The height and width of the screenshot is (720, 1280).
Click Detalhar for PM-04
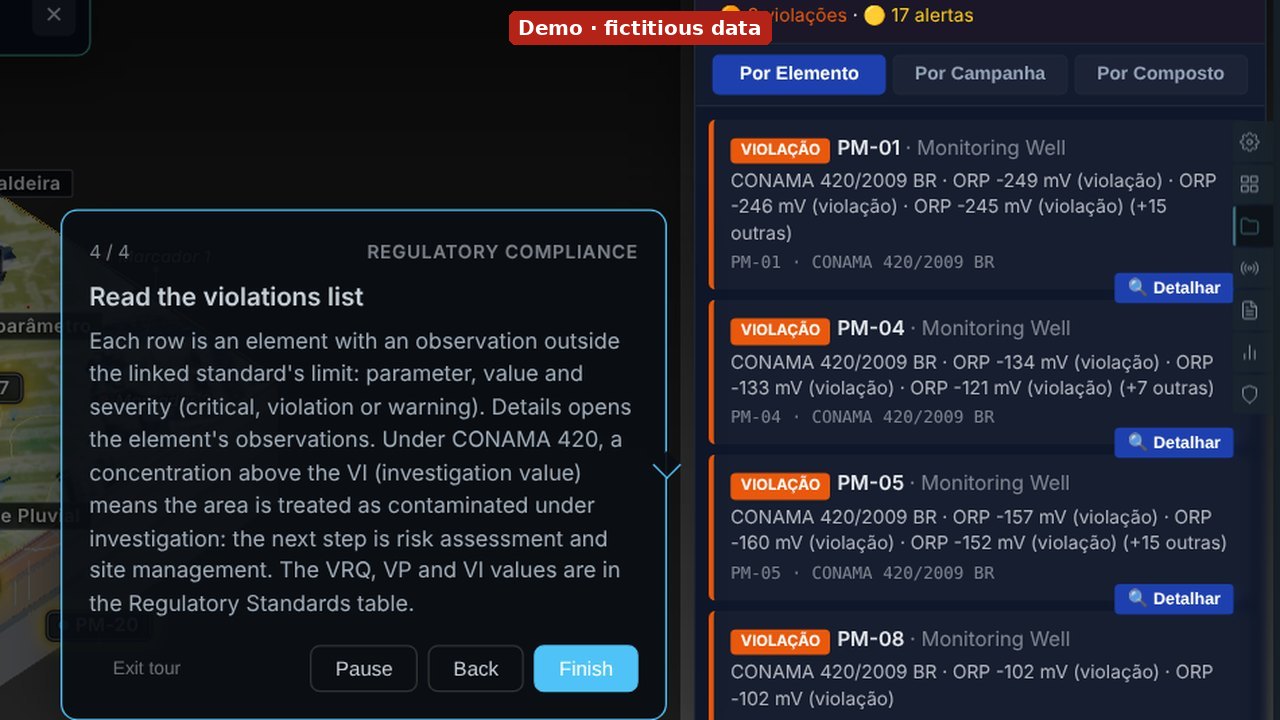coord(1174,443)
